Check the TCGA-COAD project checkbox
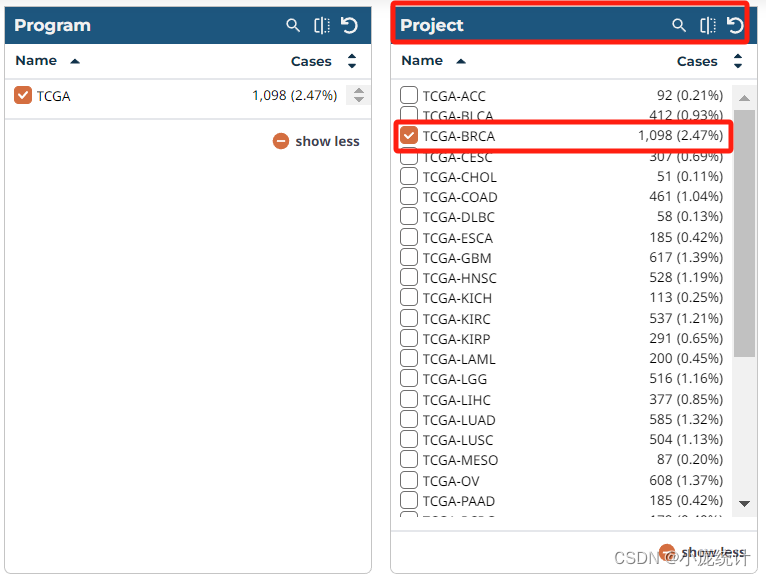 [409, 196]
